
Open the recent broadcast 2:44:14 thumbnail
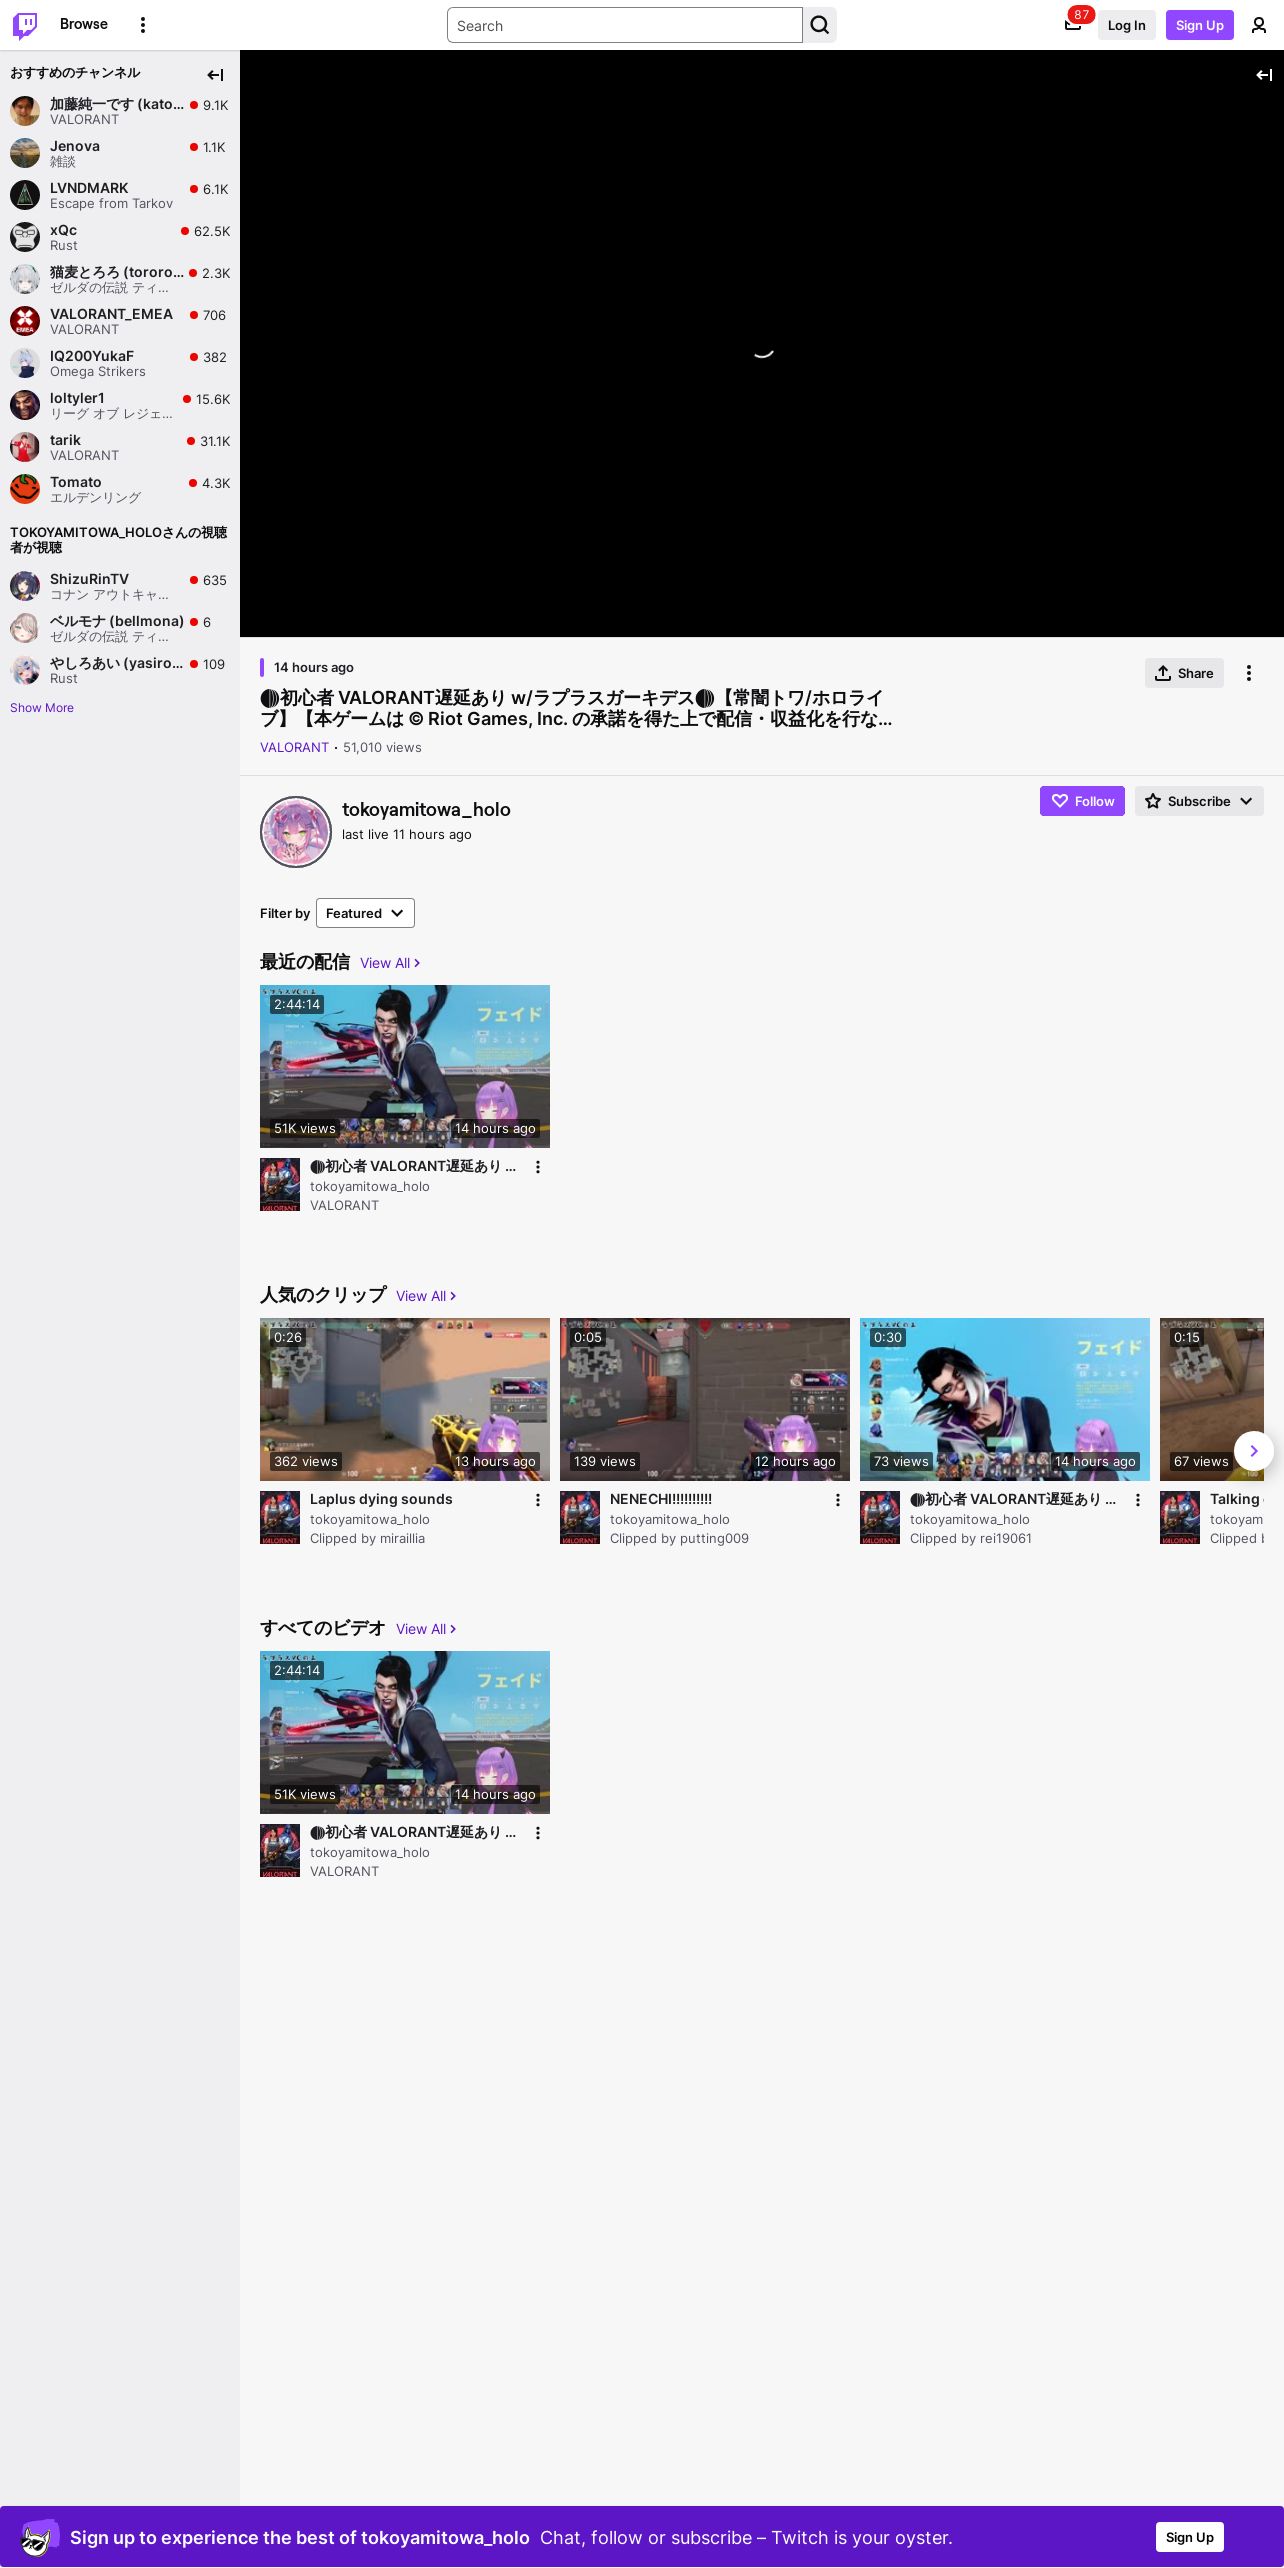point(405,1066)
